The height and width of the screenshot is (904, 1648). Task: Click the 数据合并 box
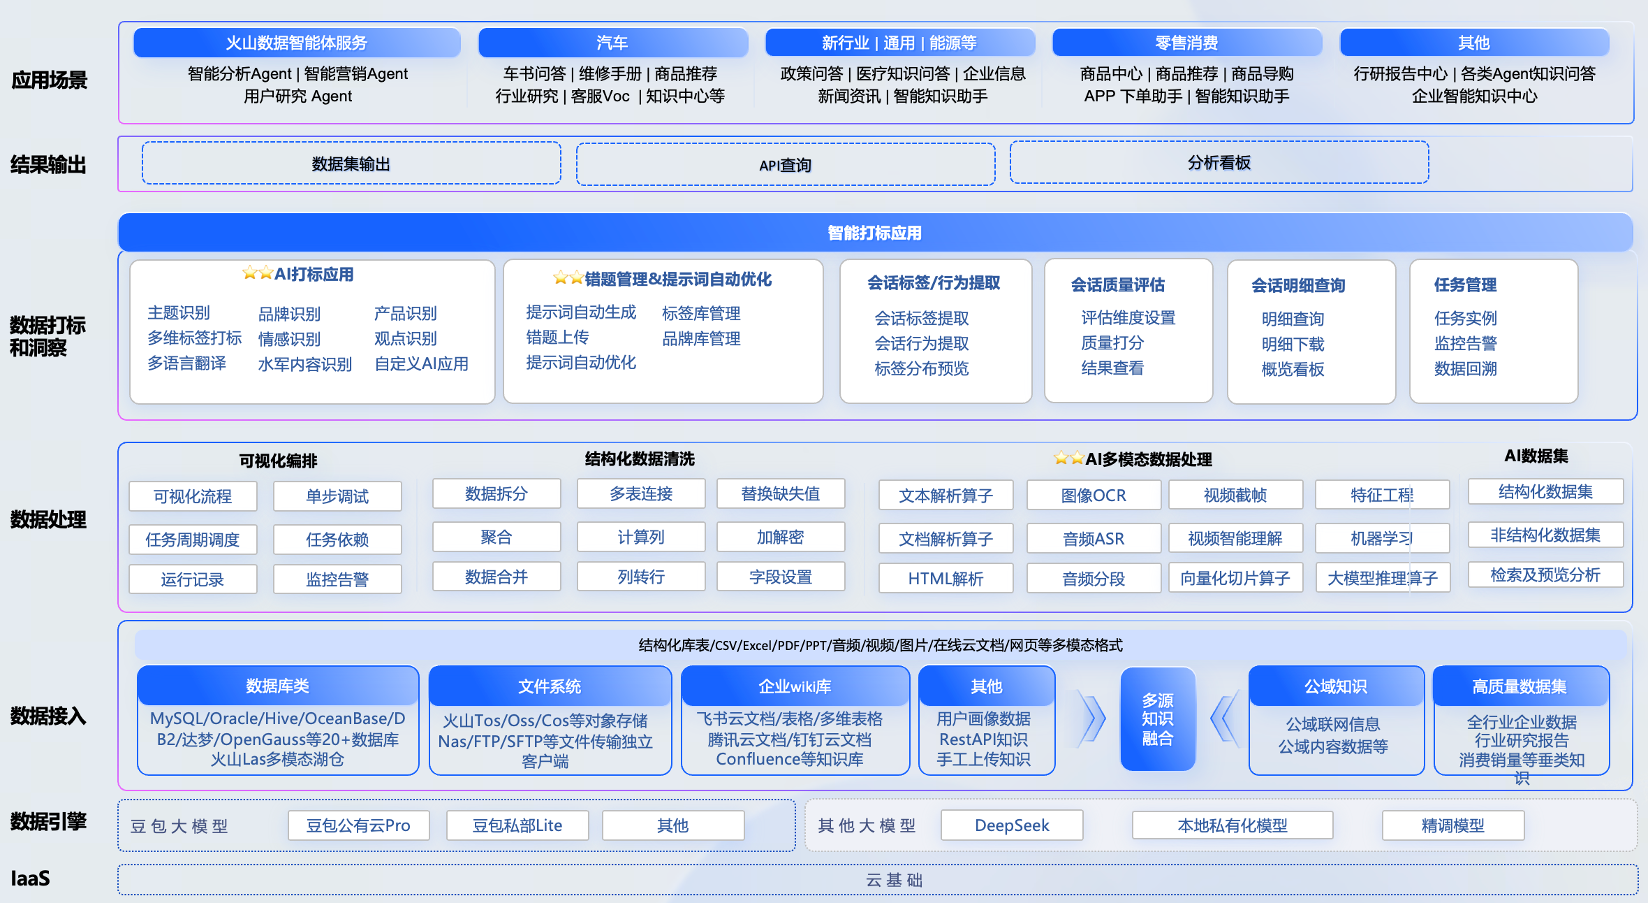click(497, 577)
